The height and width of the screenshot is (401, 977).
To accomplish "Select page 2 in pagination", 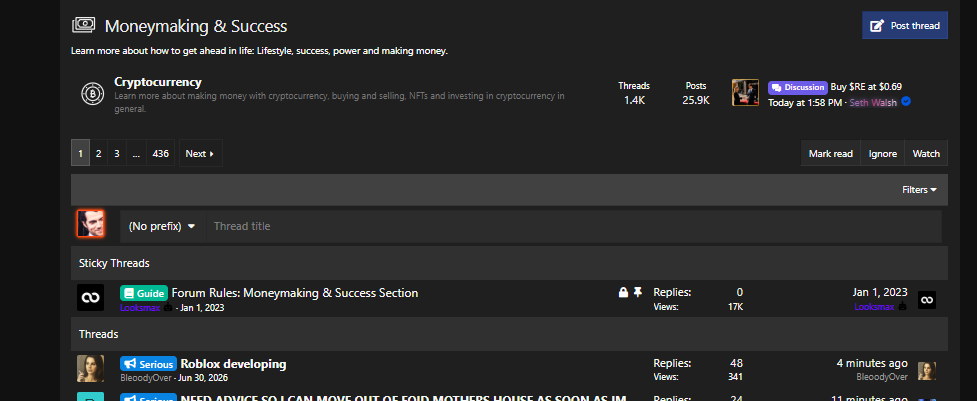I will pyautogui.click(x=98, y=153).
